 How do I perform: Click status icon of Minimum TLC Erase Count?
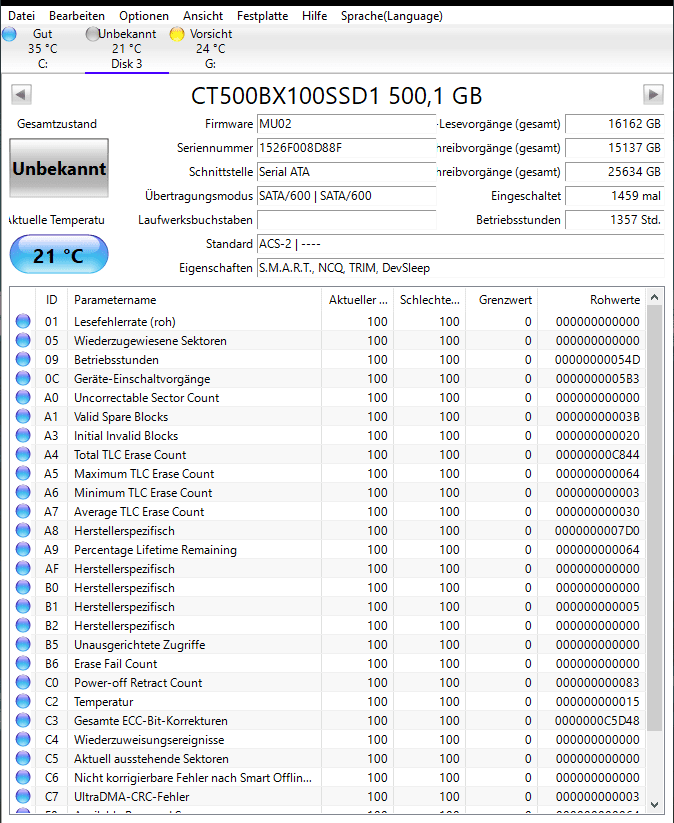[x=23, y=492]
